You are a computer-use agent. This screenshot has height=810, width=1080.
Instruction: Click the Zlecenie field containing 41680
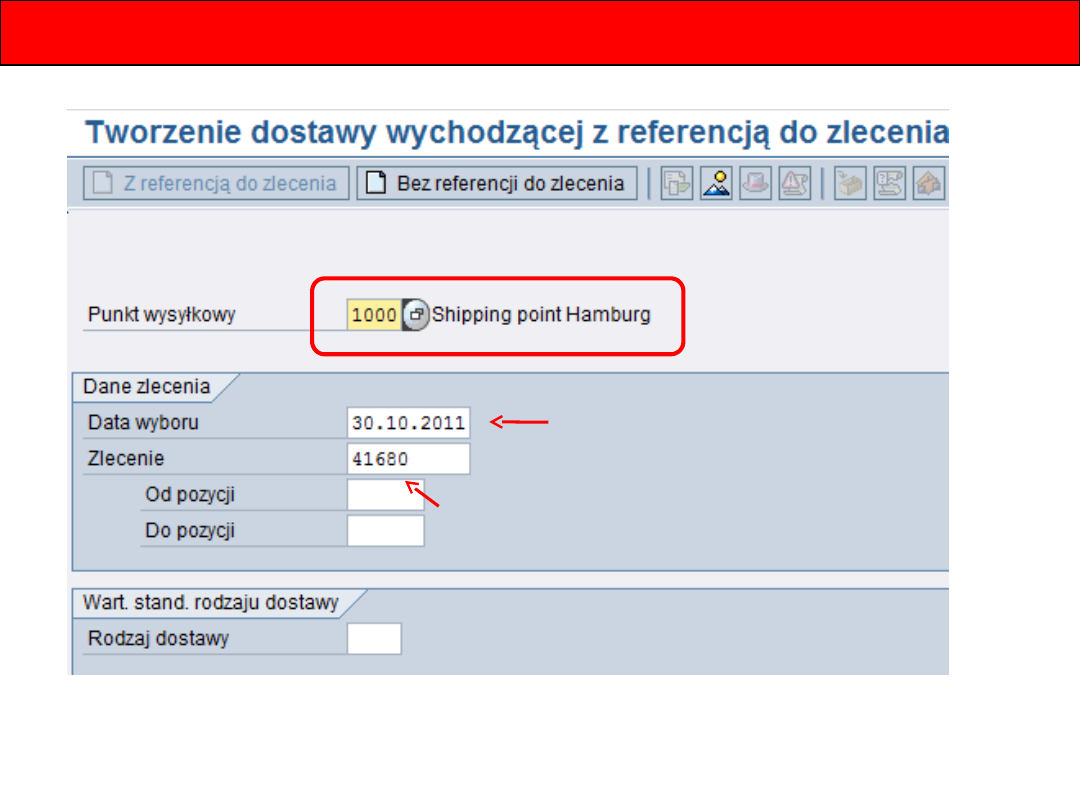tap(408, 459)
